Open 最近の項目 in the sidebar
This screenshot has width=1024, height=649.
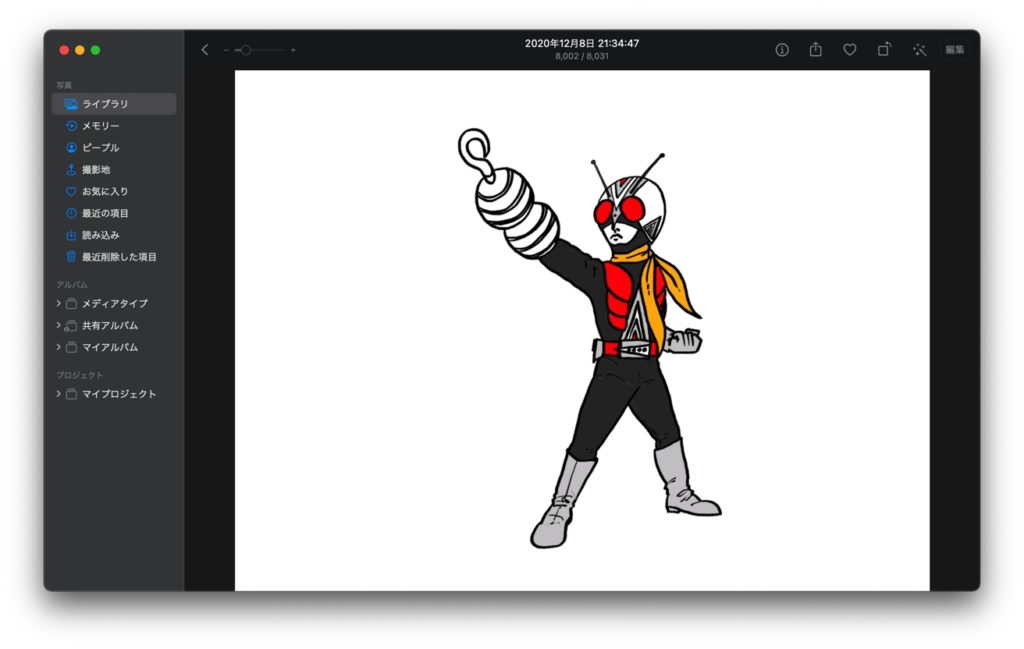point(114,213)
